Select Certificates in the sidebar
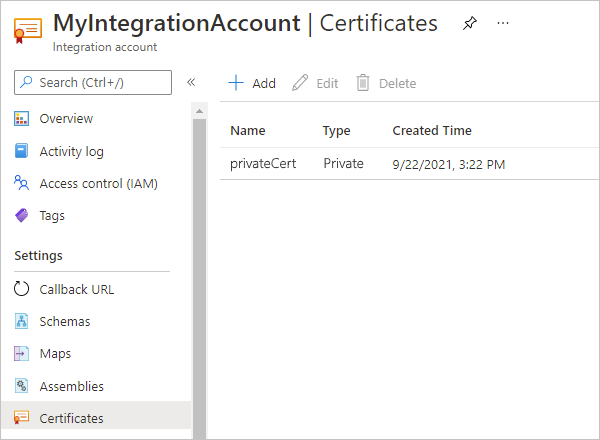The width and height of the screenshot is (600, 440). coord(71,418)
